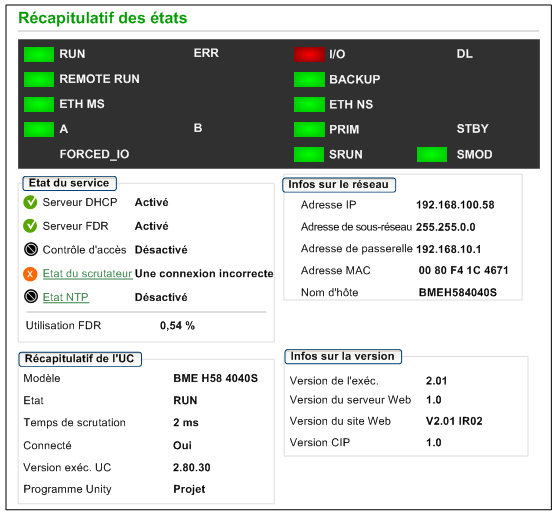The width and height of the screenshot is (555, 516).
Task: Click the IP address value 192.168.100.58
Action: [455, 205]
